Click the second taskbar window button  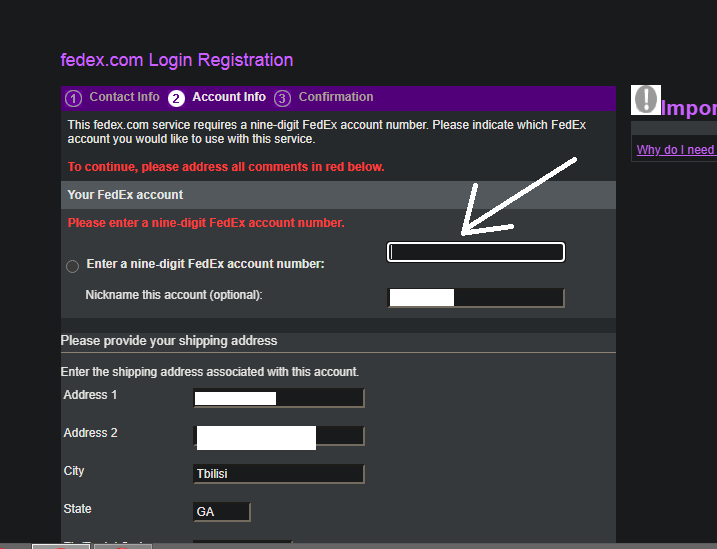tap(123, 546)
